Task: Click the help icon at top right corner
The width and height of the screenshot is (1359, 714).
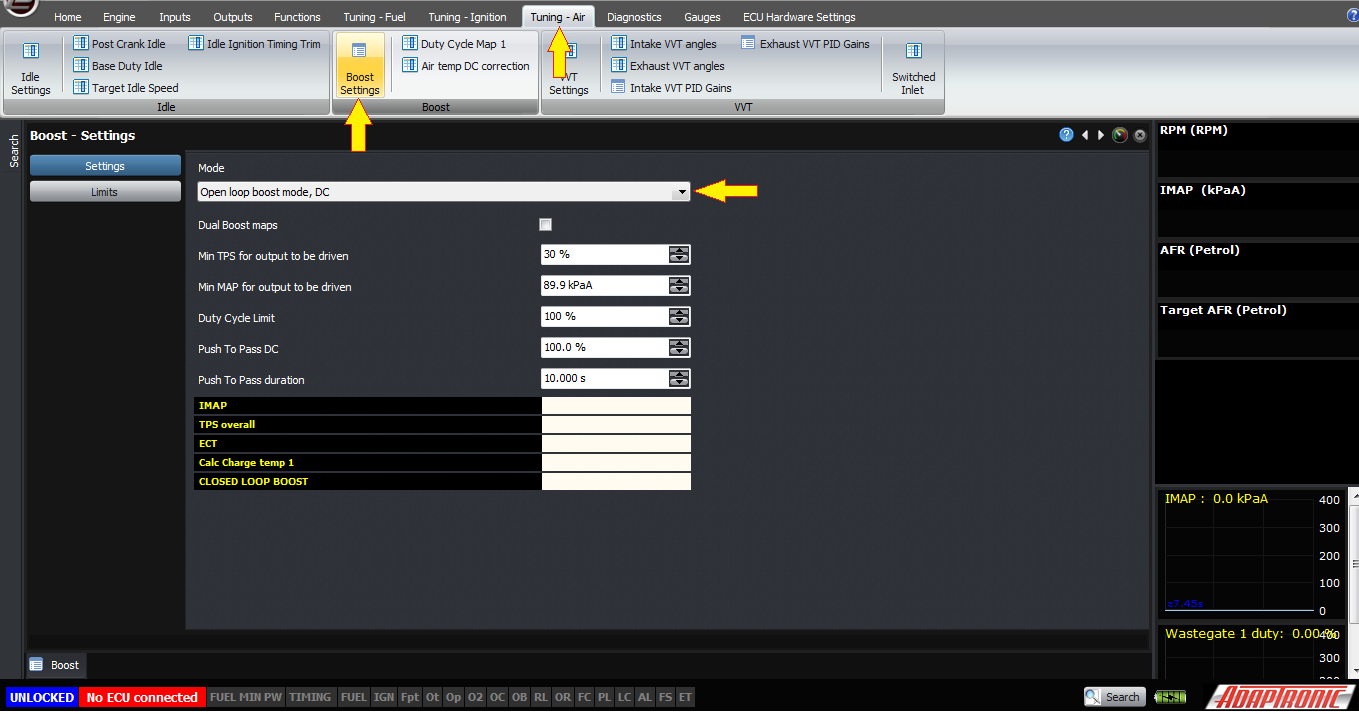Action: coord(1352,15)
